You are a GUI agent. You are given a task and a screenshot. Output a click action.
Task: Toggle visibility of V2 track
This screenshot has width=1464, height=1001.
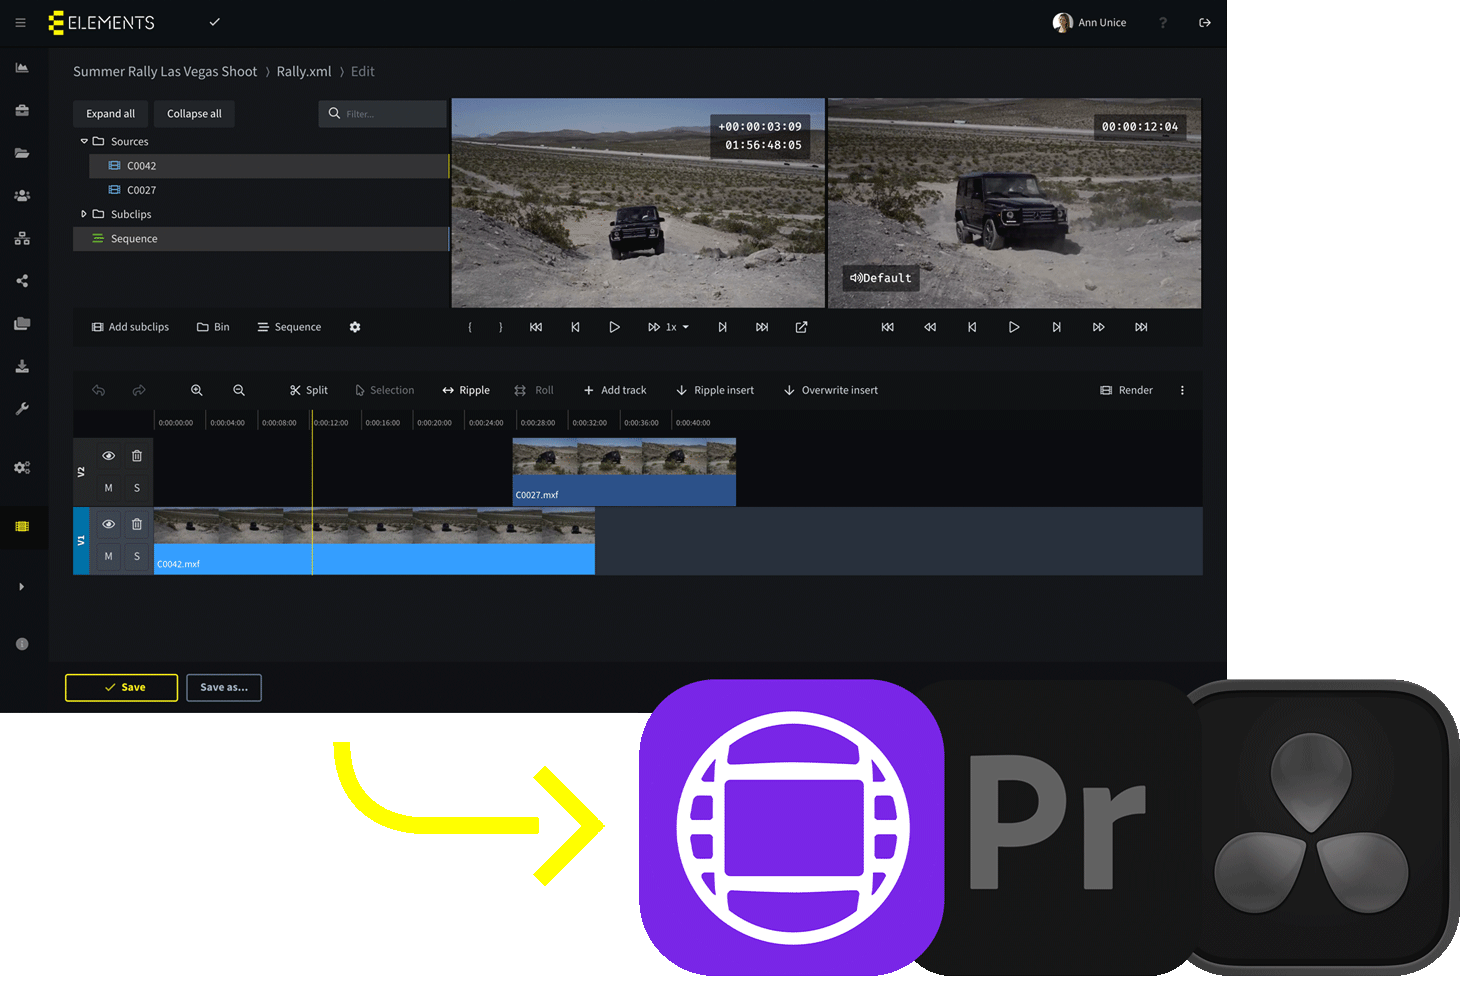click(x=108, y=456)
